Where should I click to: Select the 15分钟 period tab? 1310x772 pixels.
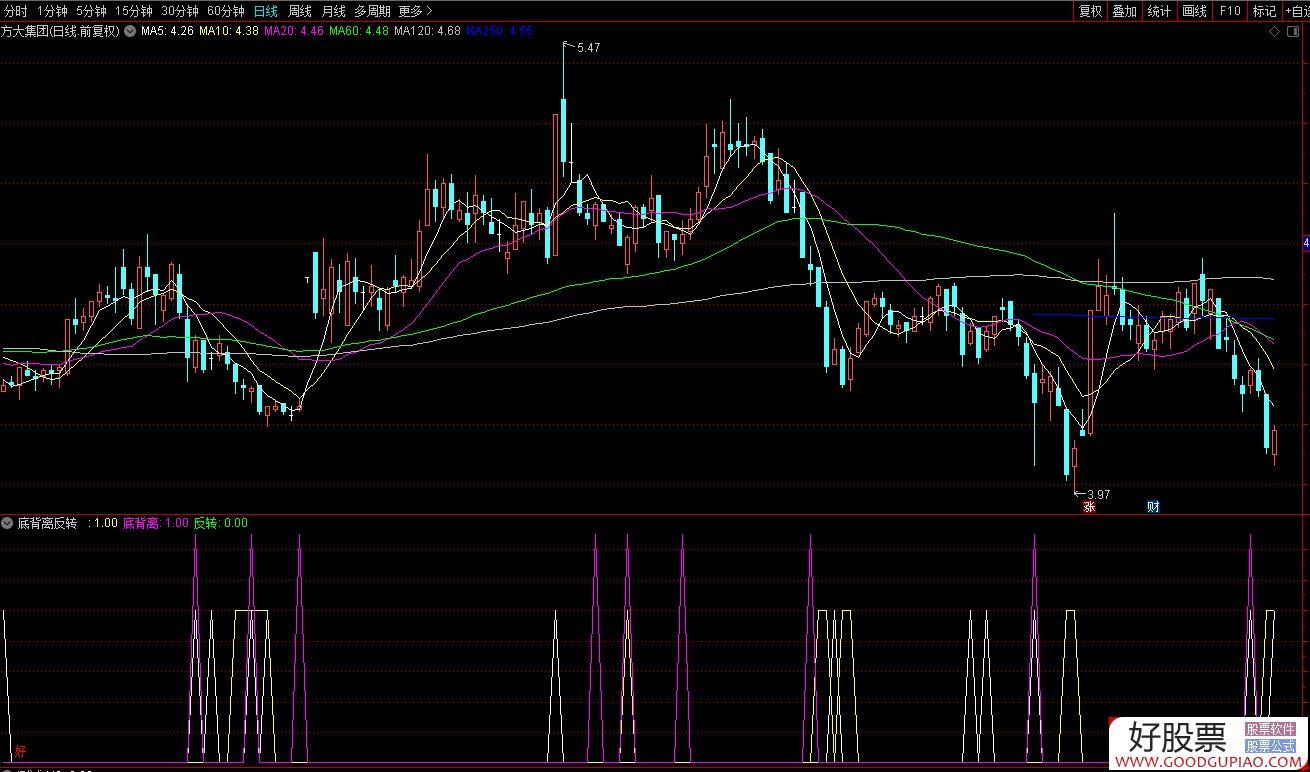[x=134, y=11]
